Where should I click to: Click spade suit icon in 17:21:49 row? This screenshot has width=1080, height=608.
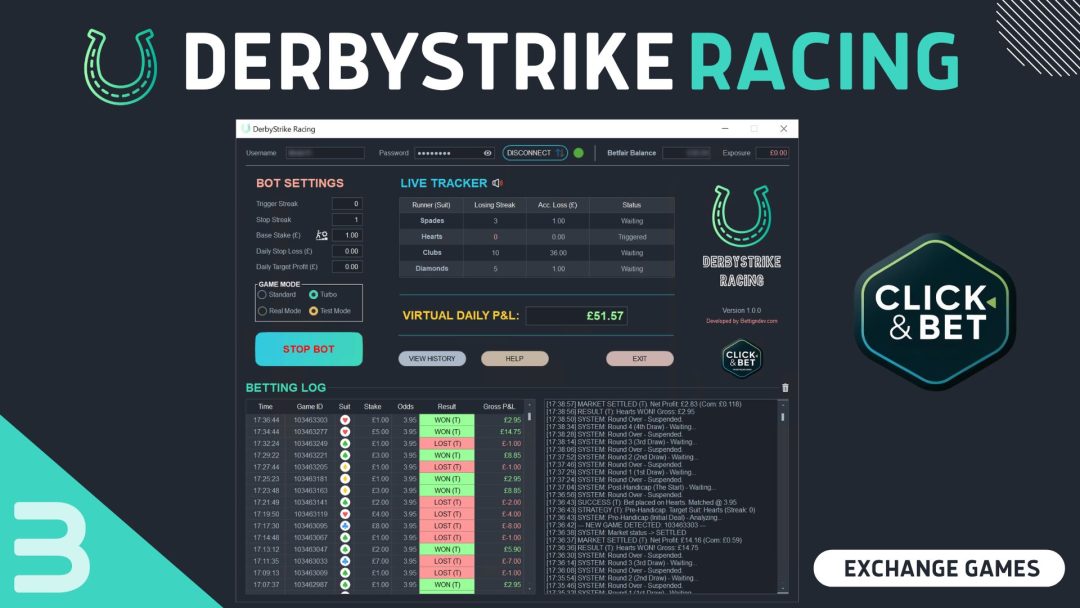pos(344,502)
